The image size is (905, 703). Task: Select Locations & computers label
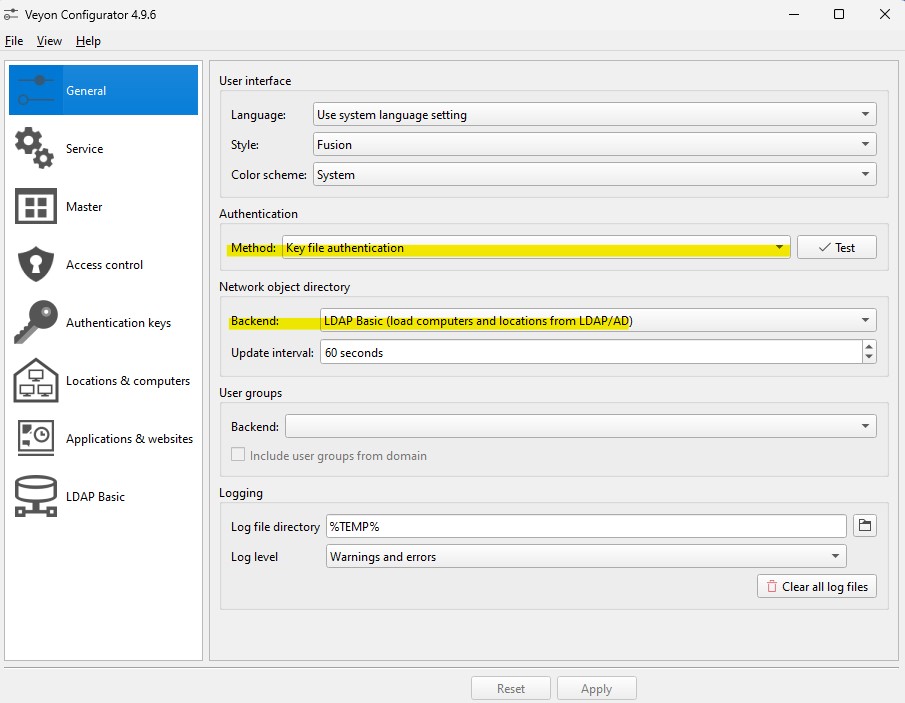point(128,380)
